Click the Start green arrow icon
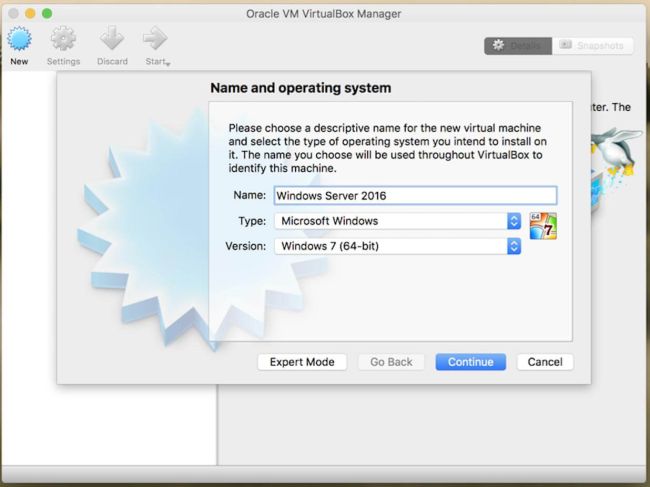The image size is (650, 487). 155,39
